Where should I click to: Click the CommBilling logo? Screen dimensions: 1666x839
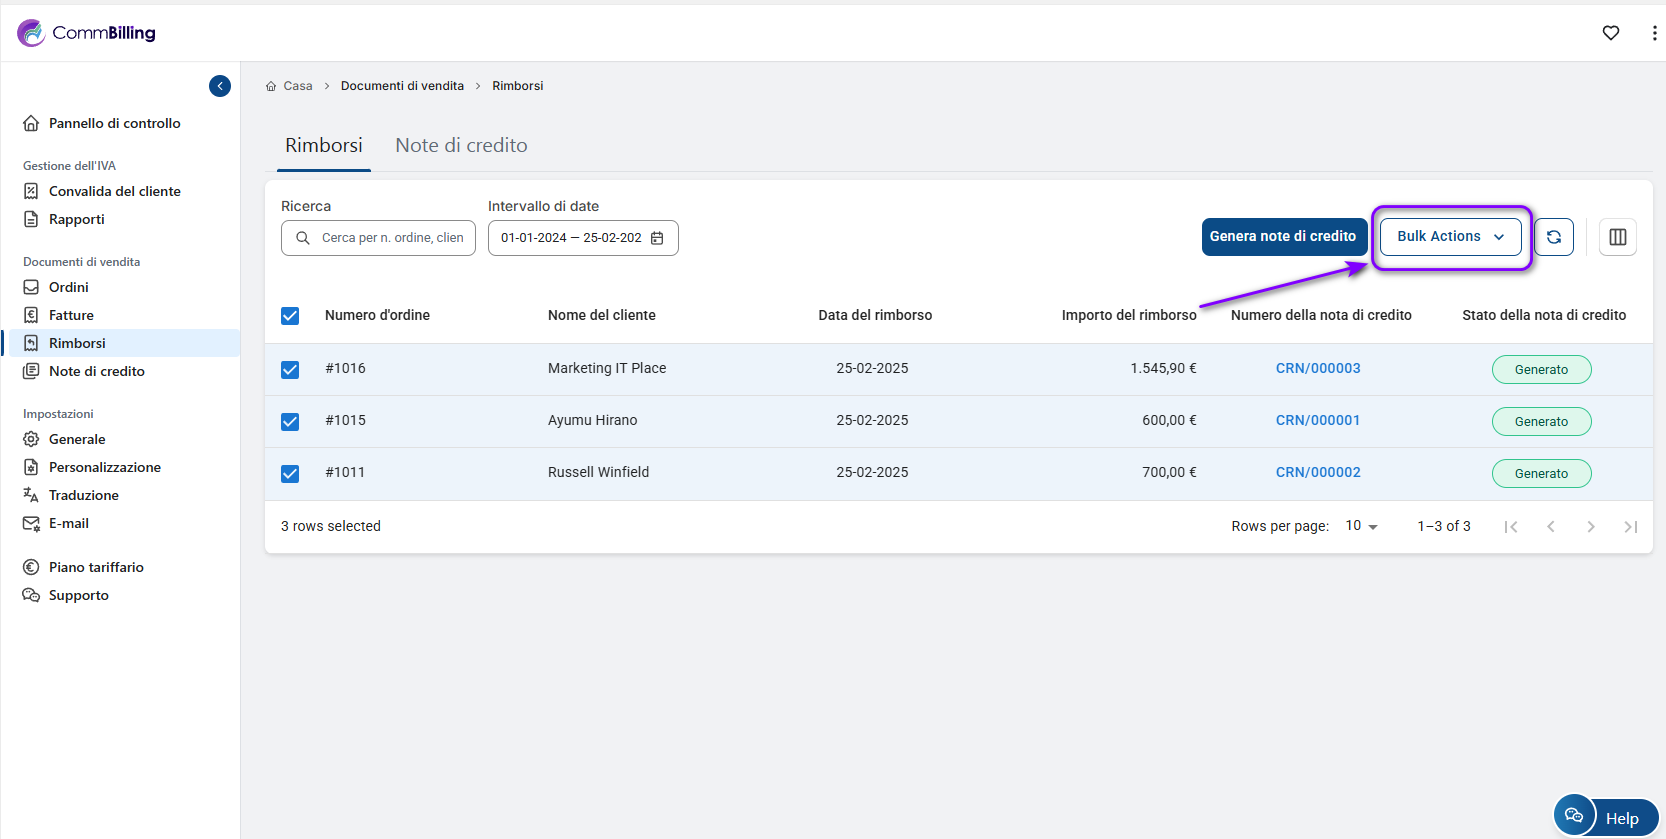[x=87, y=33]
